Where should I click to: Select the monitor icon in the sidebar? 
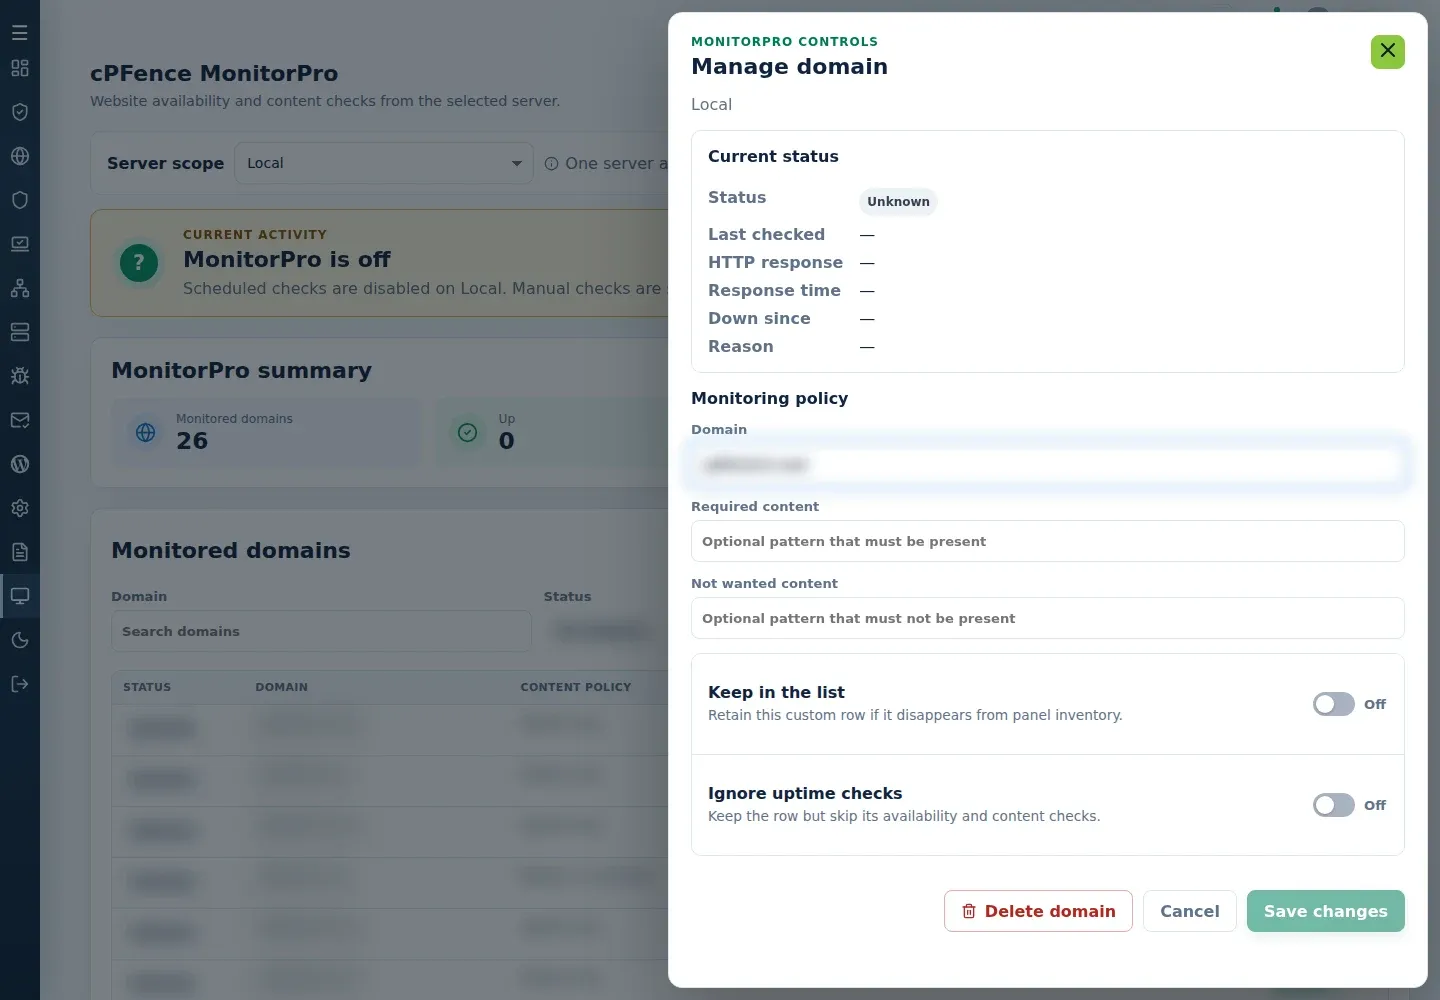coord(20,596)
